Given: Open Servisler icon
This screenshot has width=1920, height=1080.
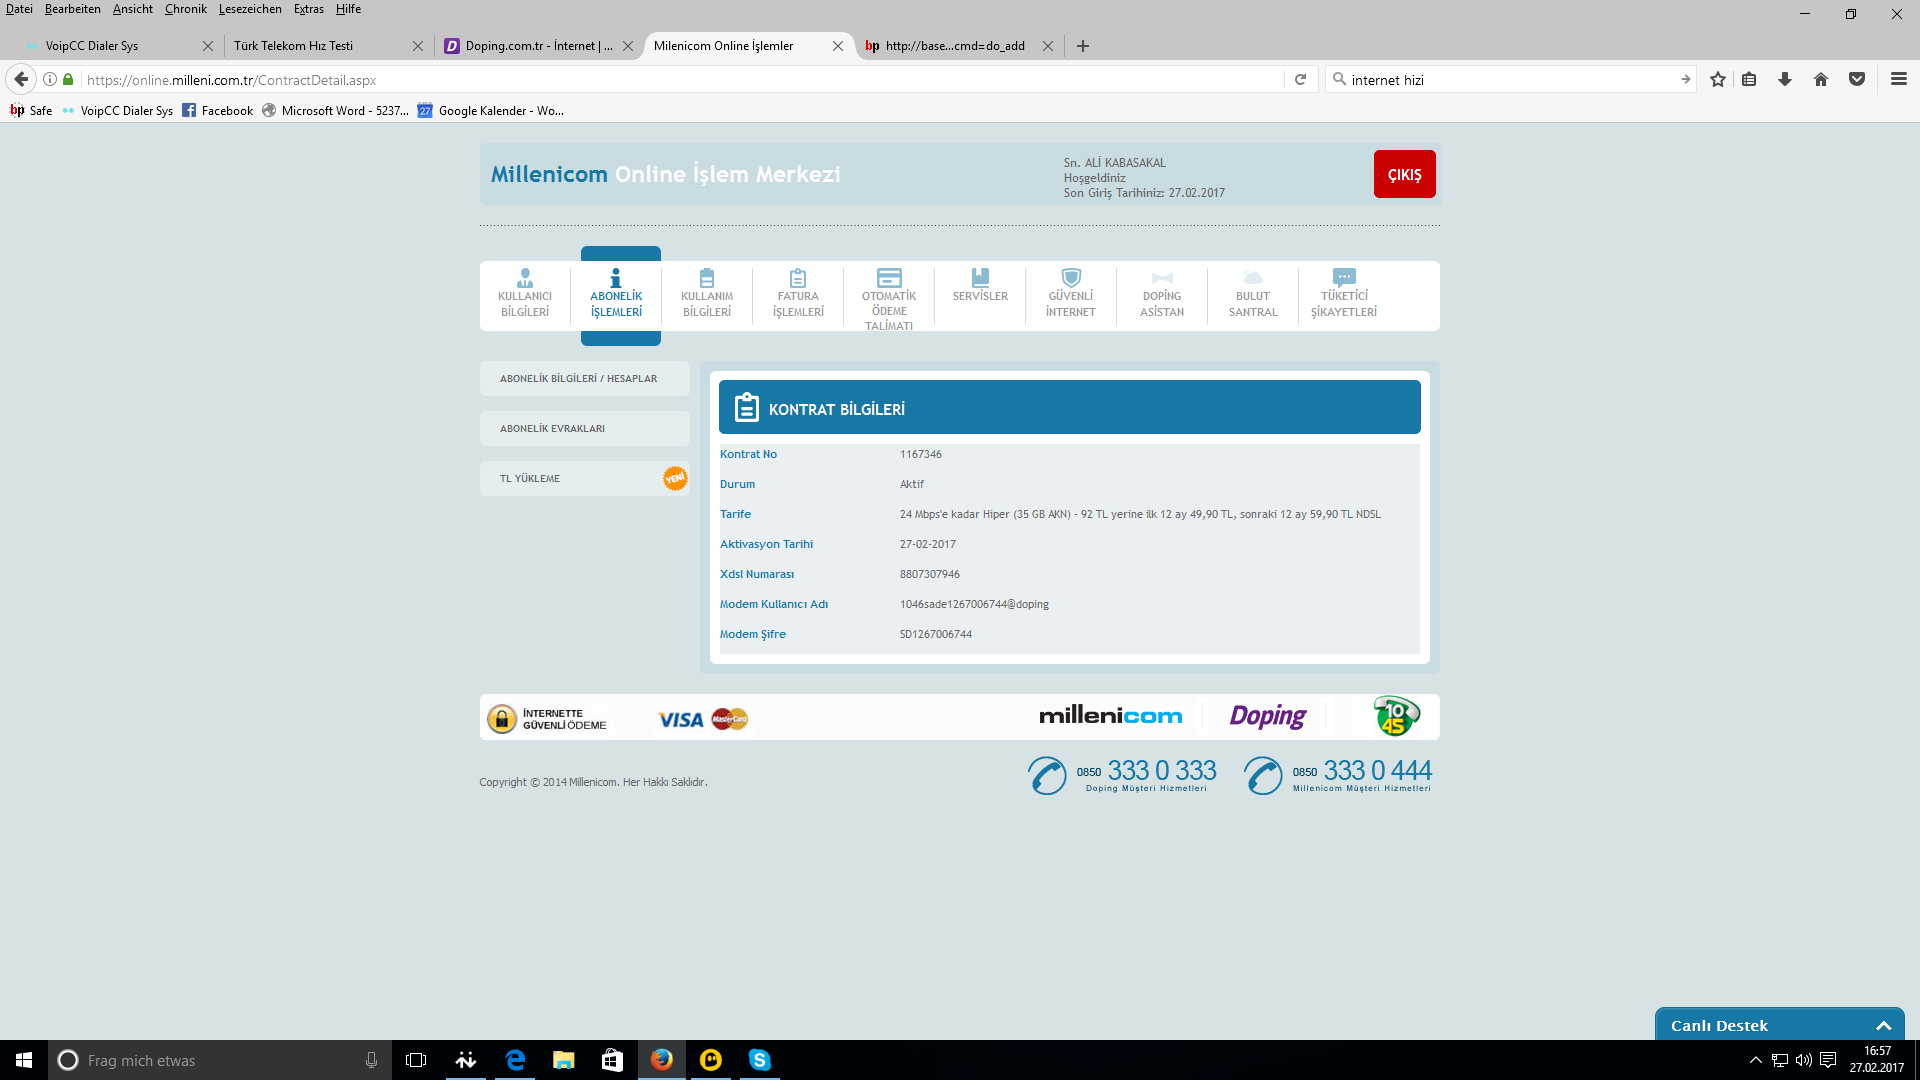Looking at the screenshot, I should [980, 277].
